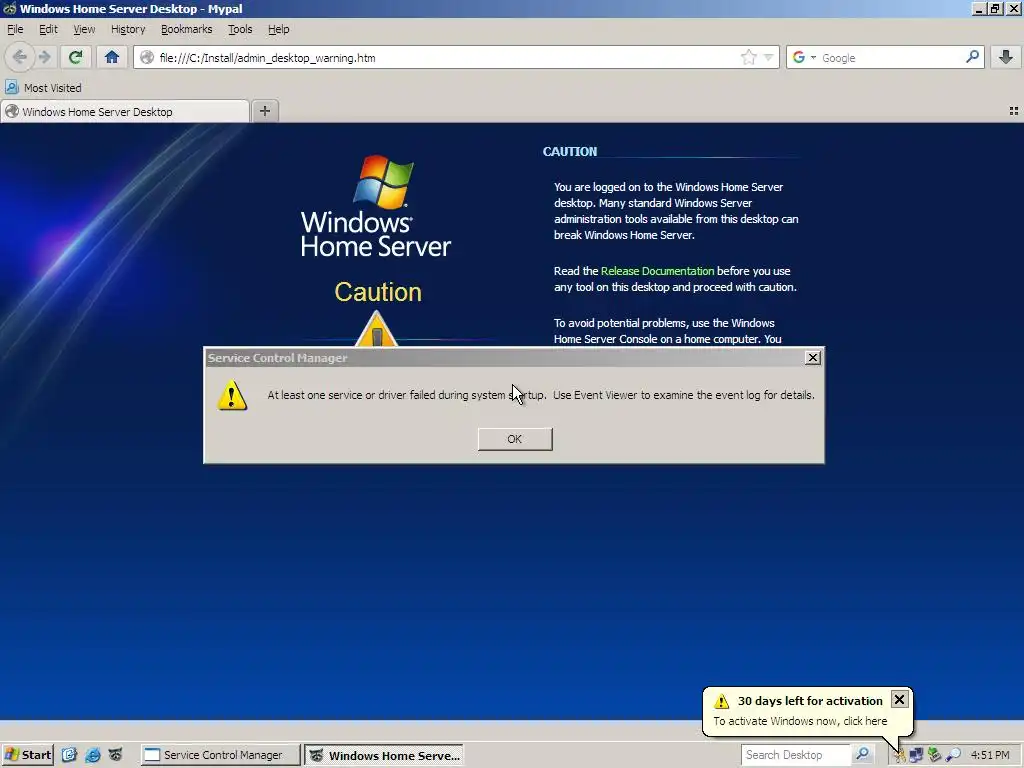Click the green Home Server tray icon
This screenshot has width=1024, height=768.
click(935, 756)
